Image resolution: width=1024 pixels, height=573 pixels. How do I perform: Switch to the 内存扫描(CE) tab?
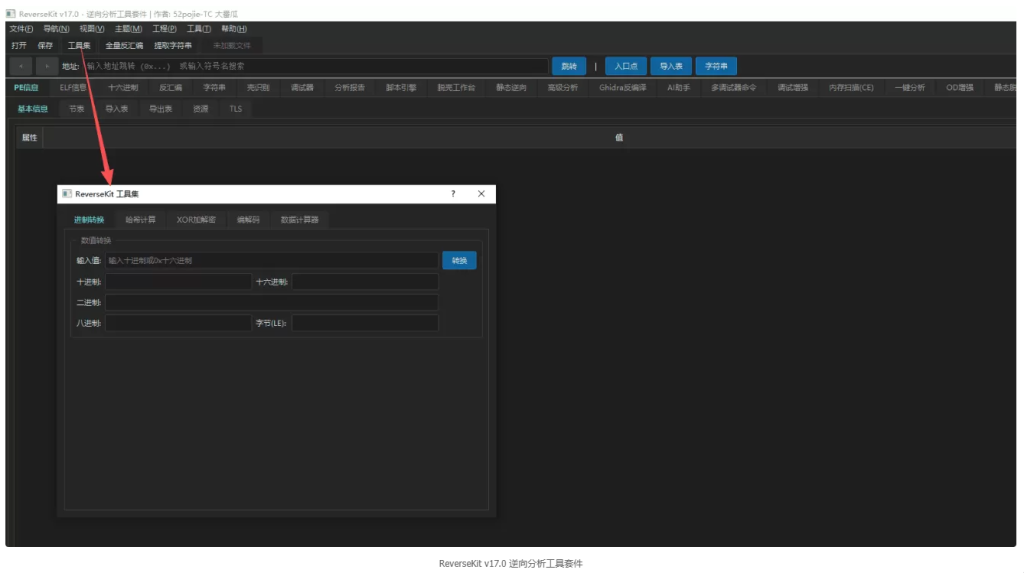(851, 88)
